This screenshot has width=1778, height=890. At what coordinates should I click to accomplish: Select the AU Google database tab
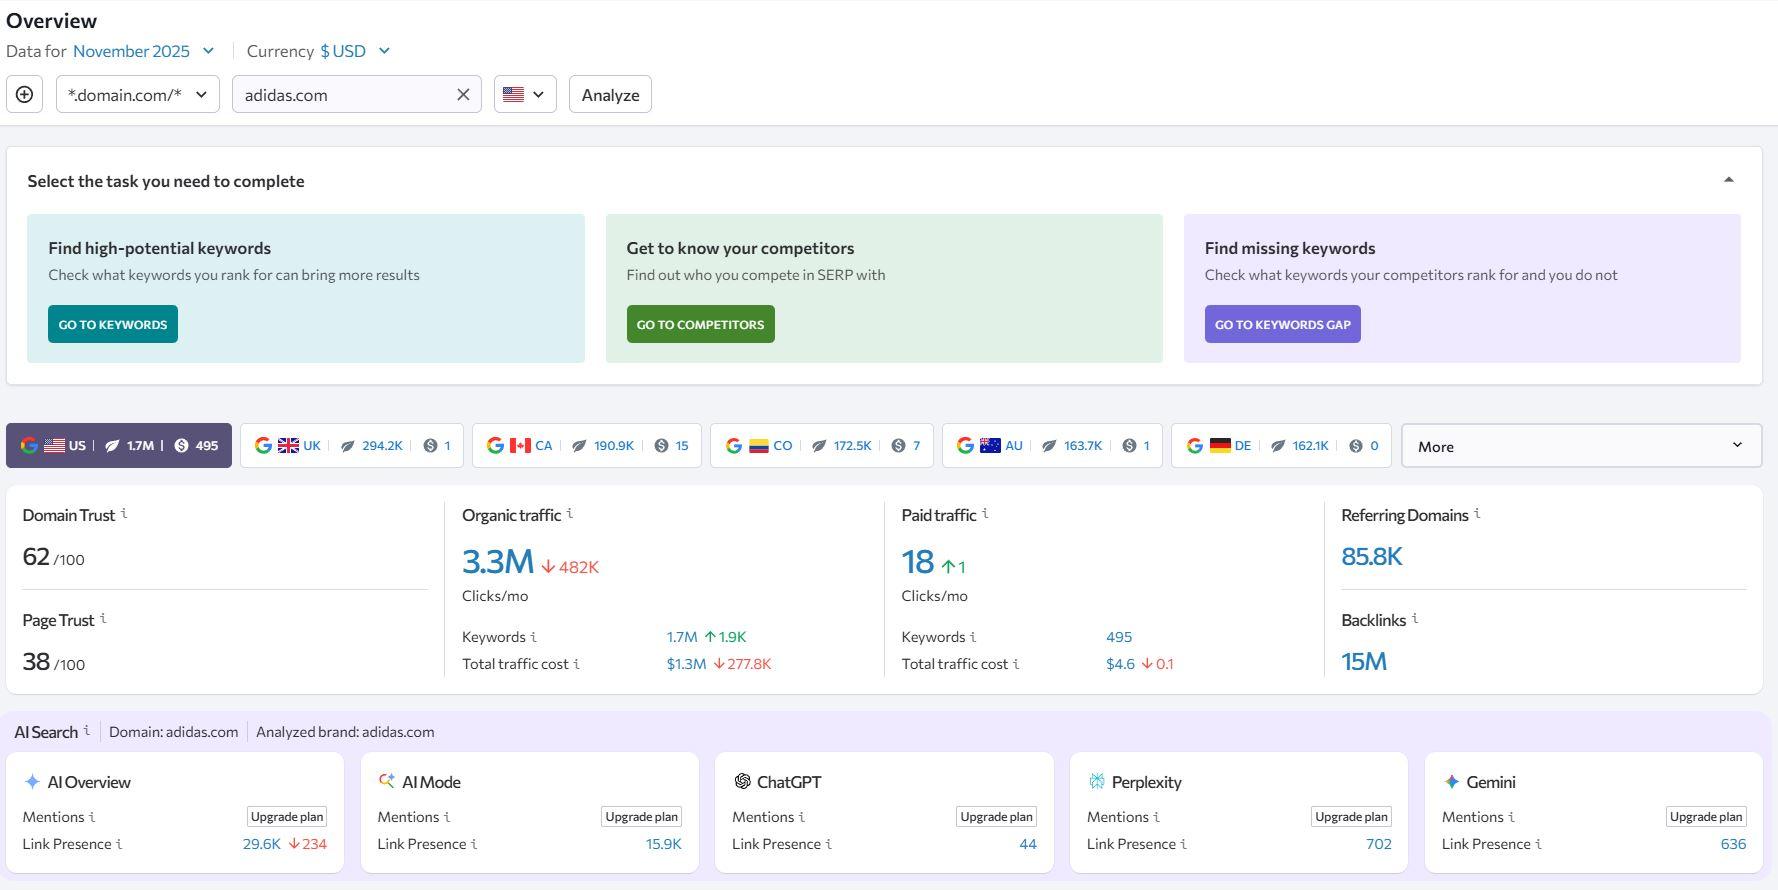coord(1052,446)
